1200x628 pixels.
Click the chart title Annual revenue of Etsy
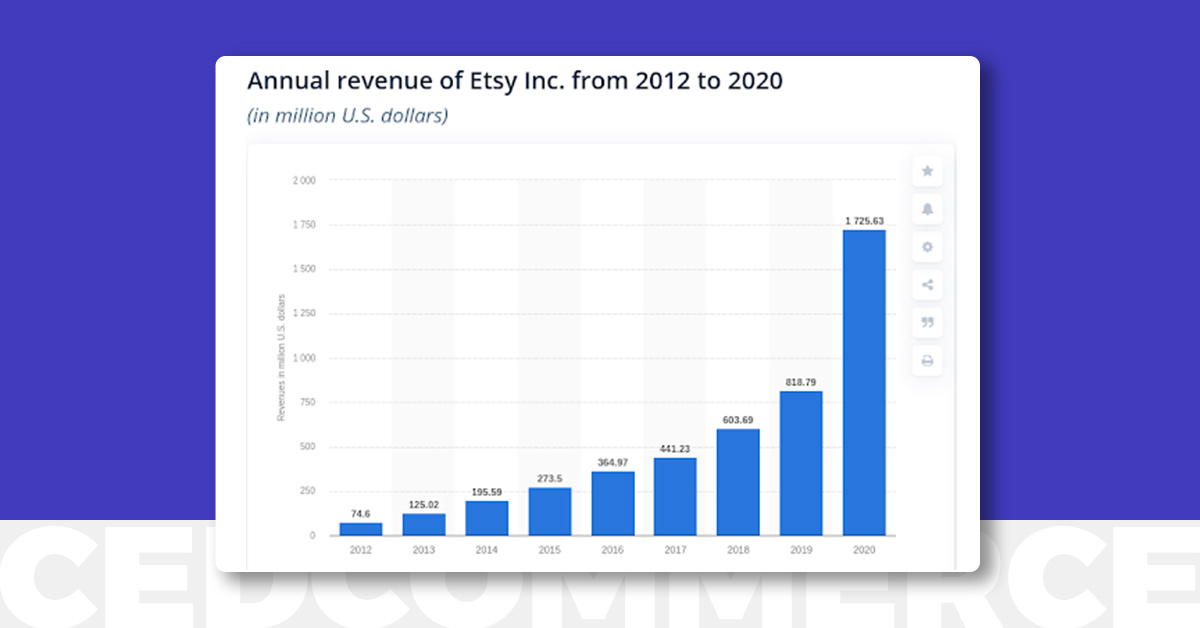point(515,81)
